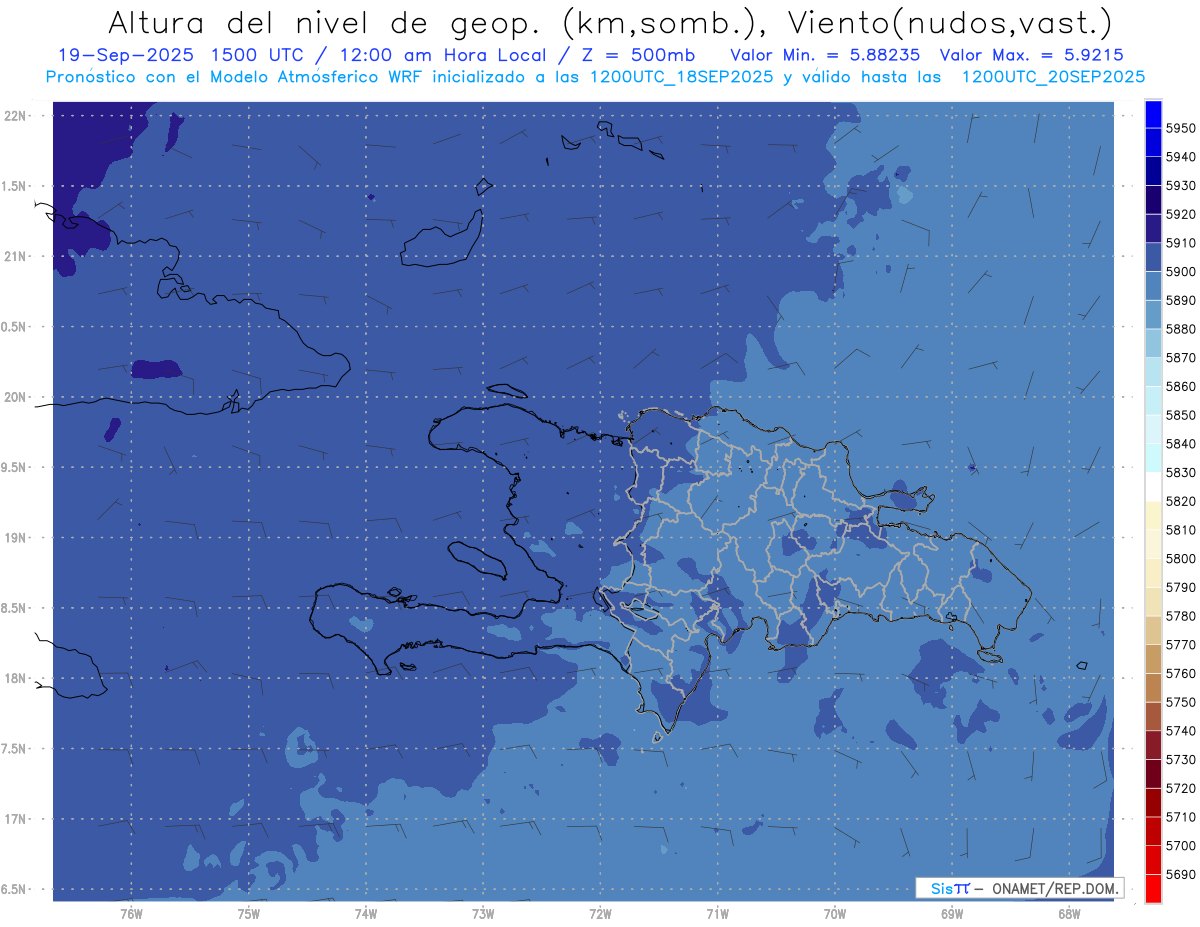The width and height of the screenshot is (1200, 927).
Task: Click the '5690' color bar label
Action: click(1181, 875)
